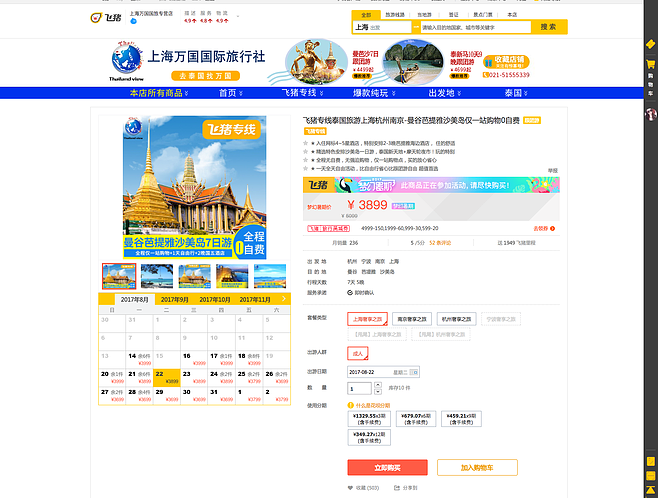Expand the 爆款纯玩 navigation dropdown
658x498 pixels.
coord(374,93)
